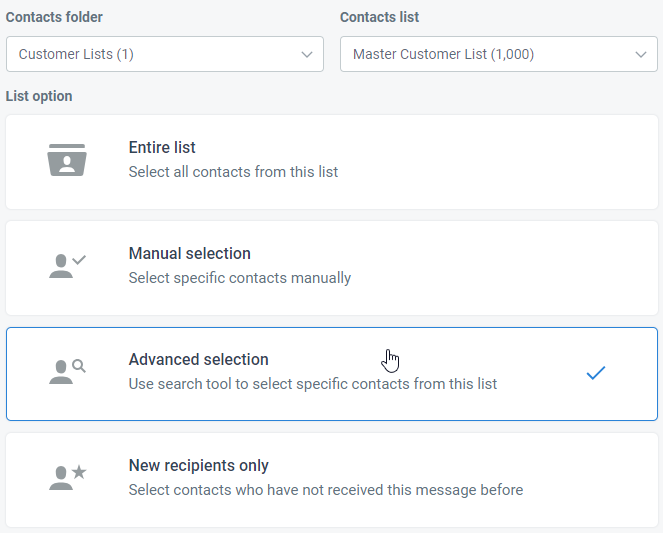Click the 'not received this message before' description
663x533 pixels.
326,490
